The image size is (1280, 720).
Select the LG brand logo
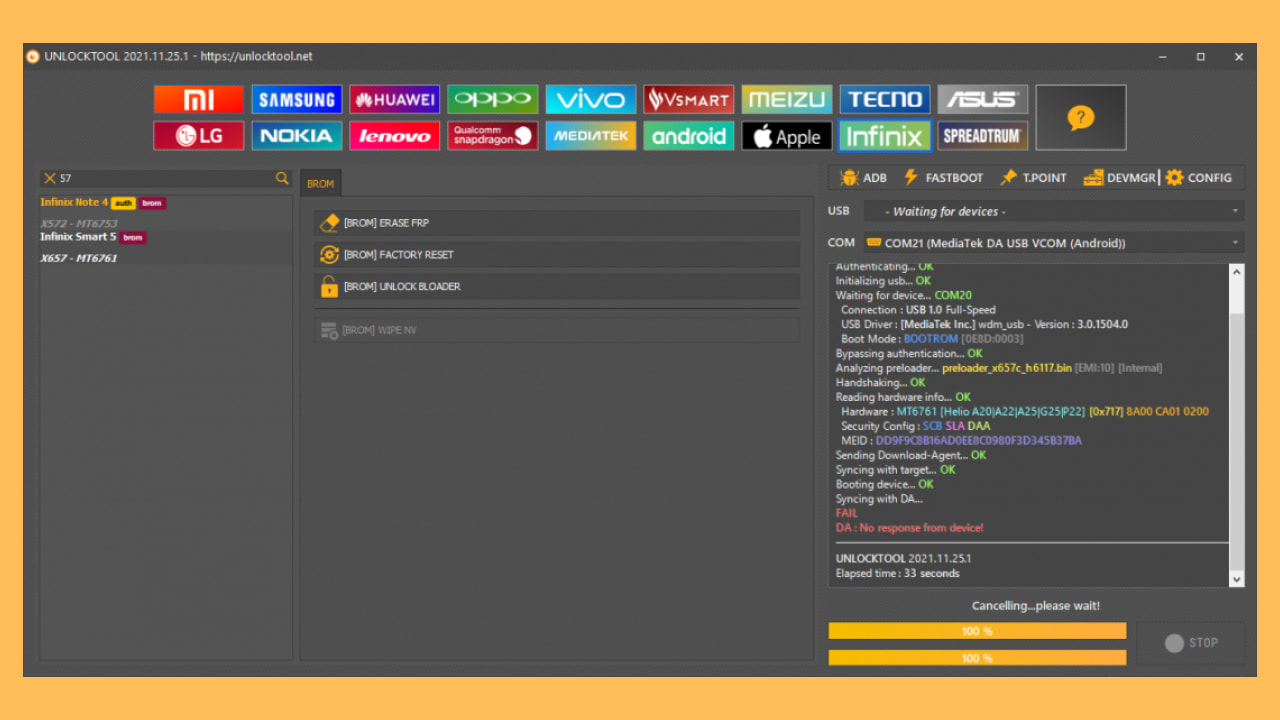click(198, 136)
